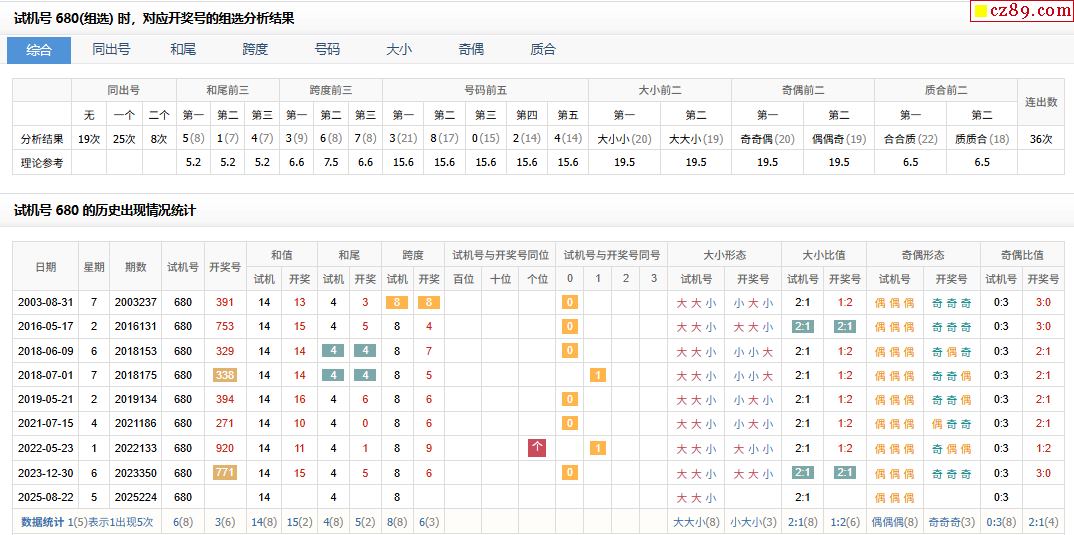Click teal 2:1 试机号 badge in 2016-05-17 row
This screenshot has width=1074, height=535.
(802, 326)
